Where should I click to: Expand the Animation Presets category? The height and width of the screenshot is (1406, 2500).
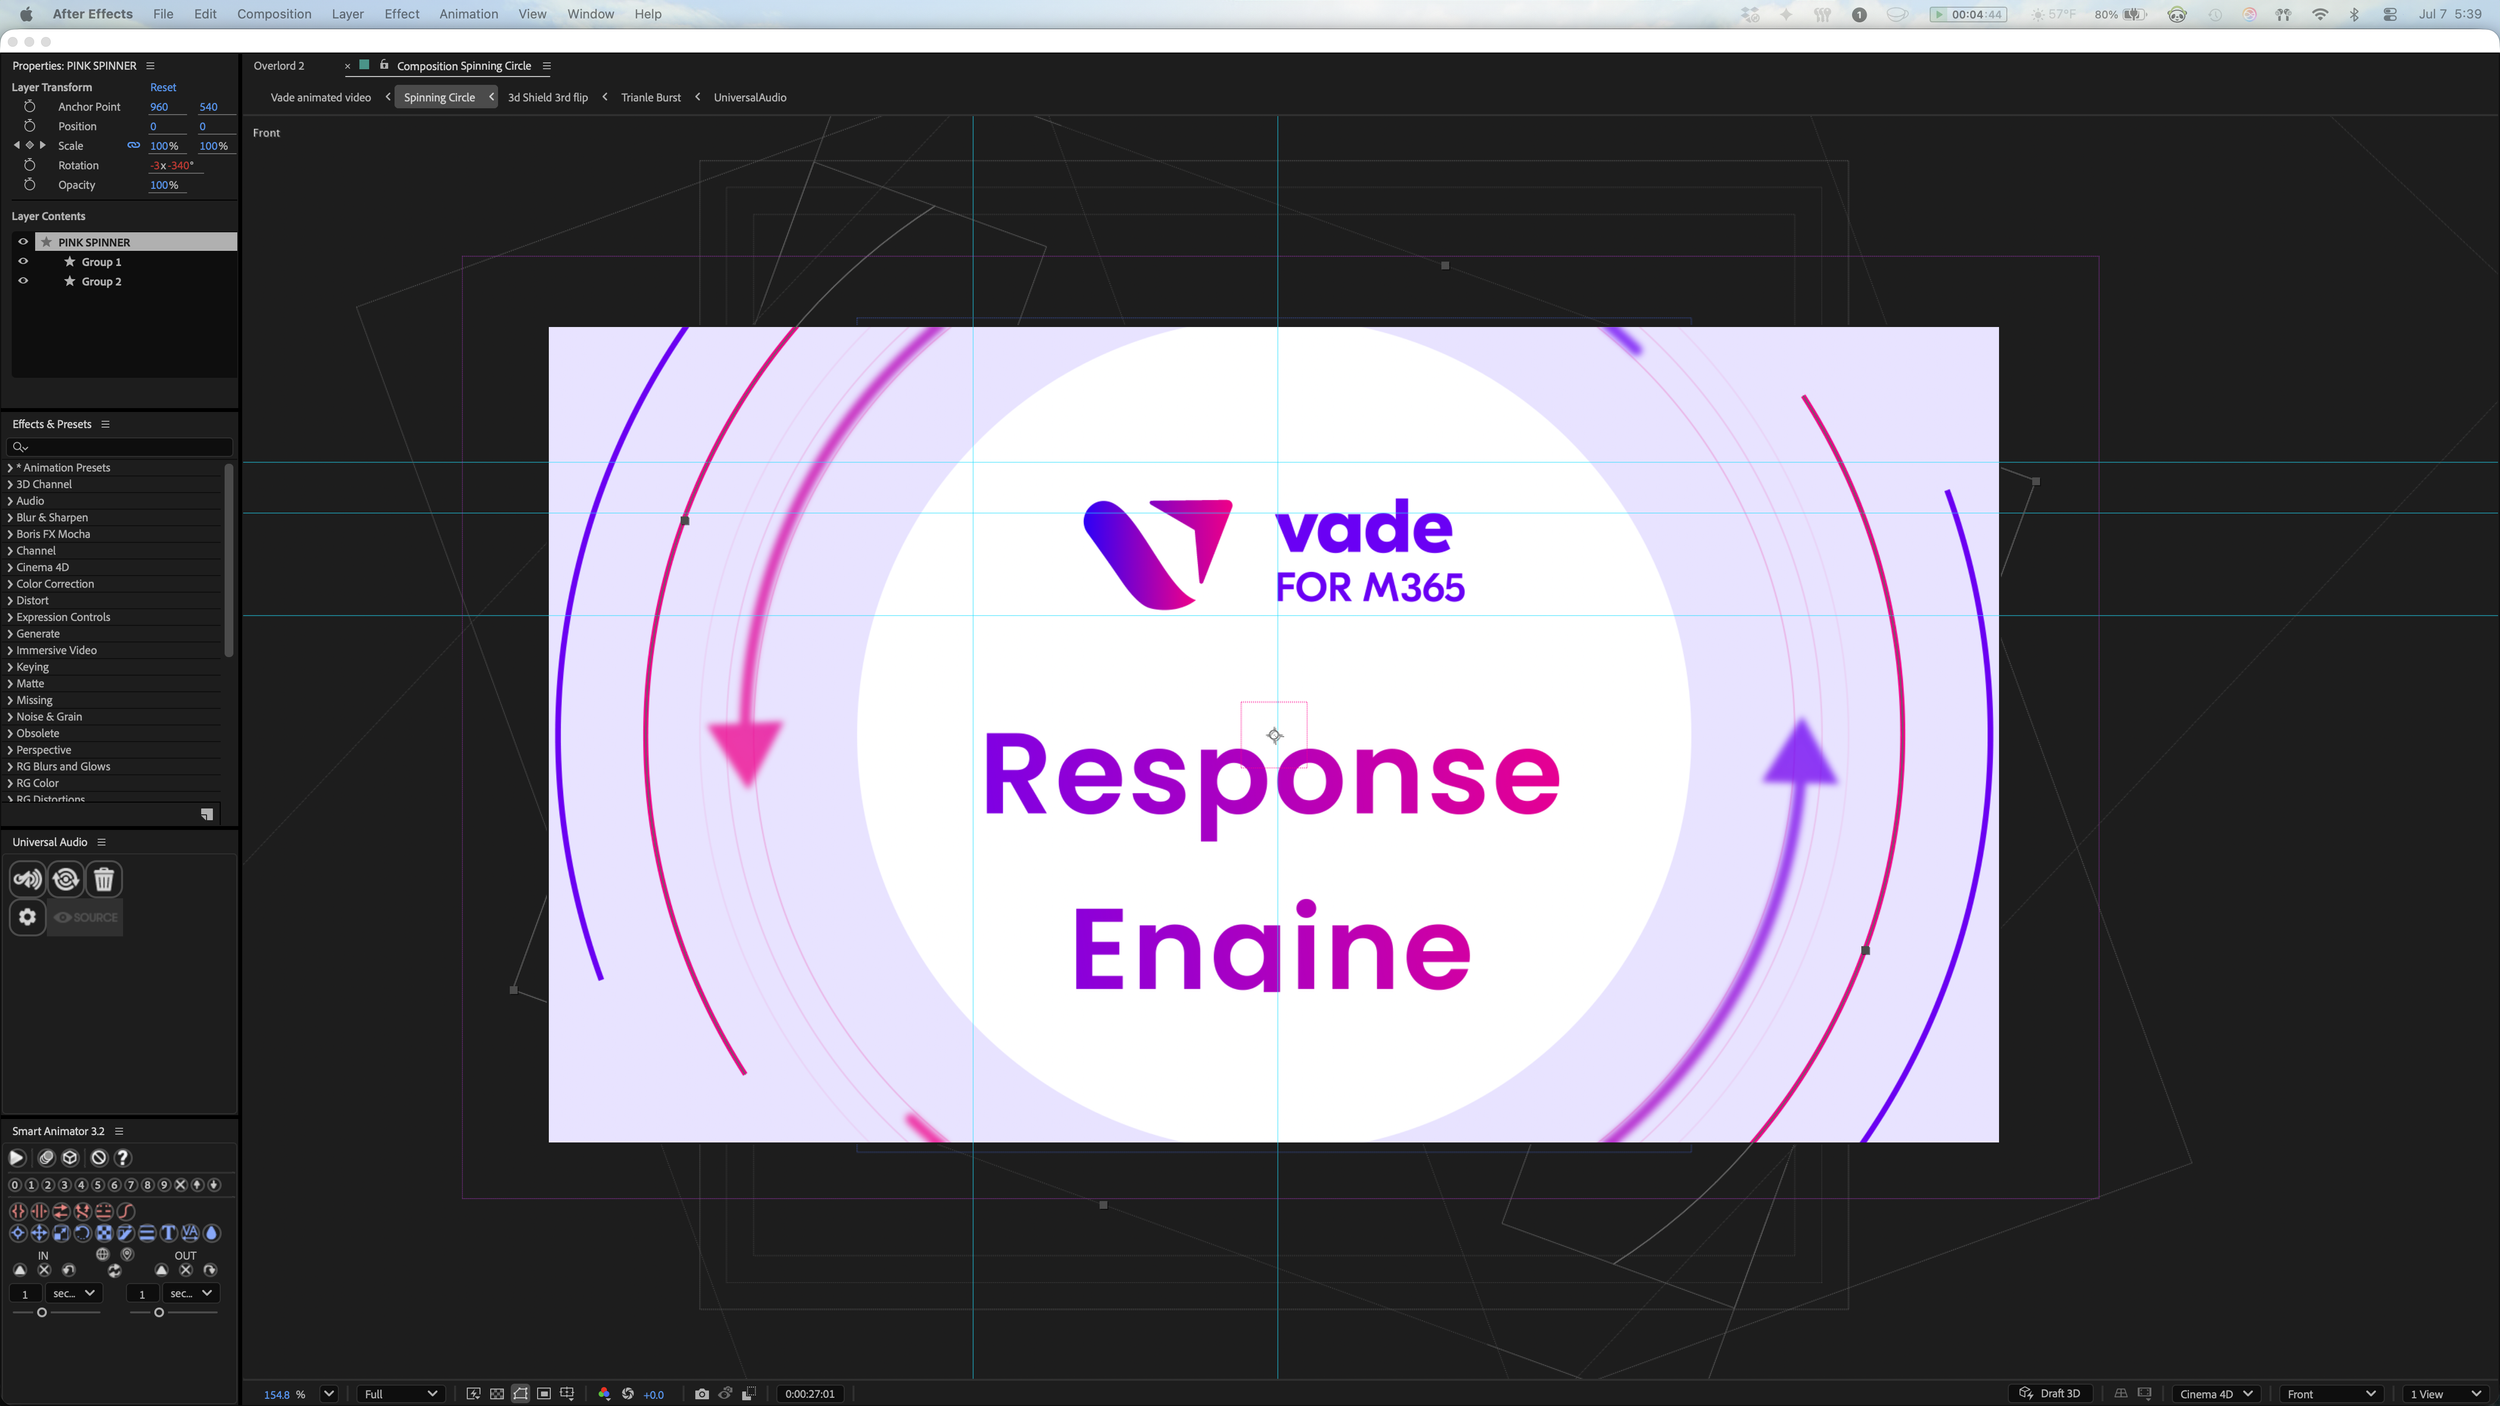10,468
